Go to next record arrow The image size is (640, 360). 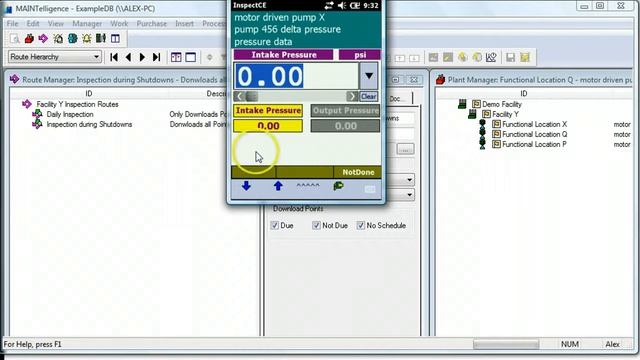coord(142,57)
